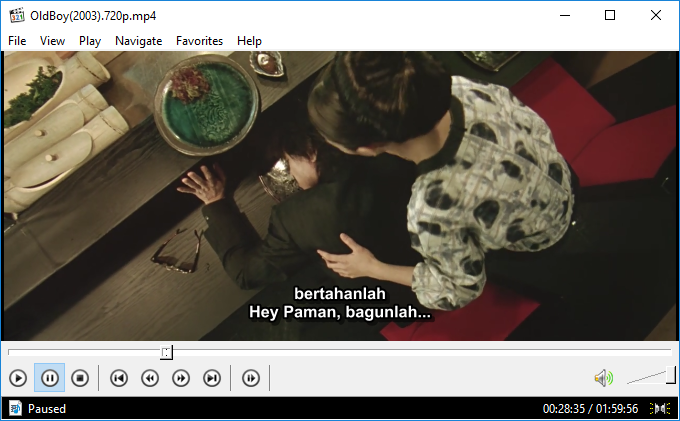Open the Play menu
Viewport: 680px width, 421px height.
click(90, 41)
